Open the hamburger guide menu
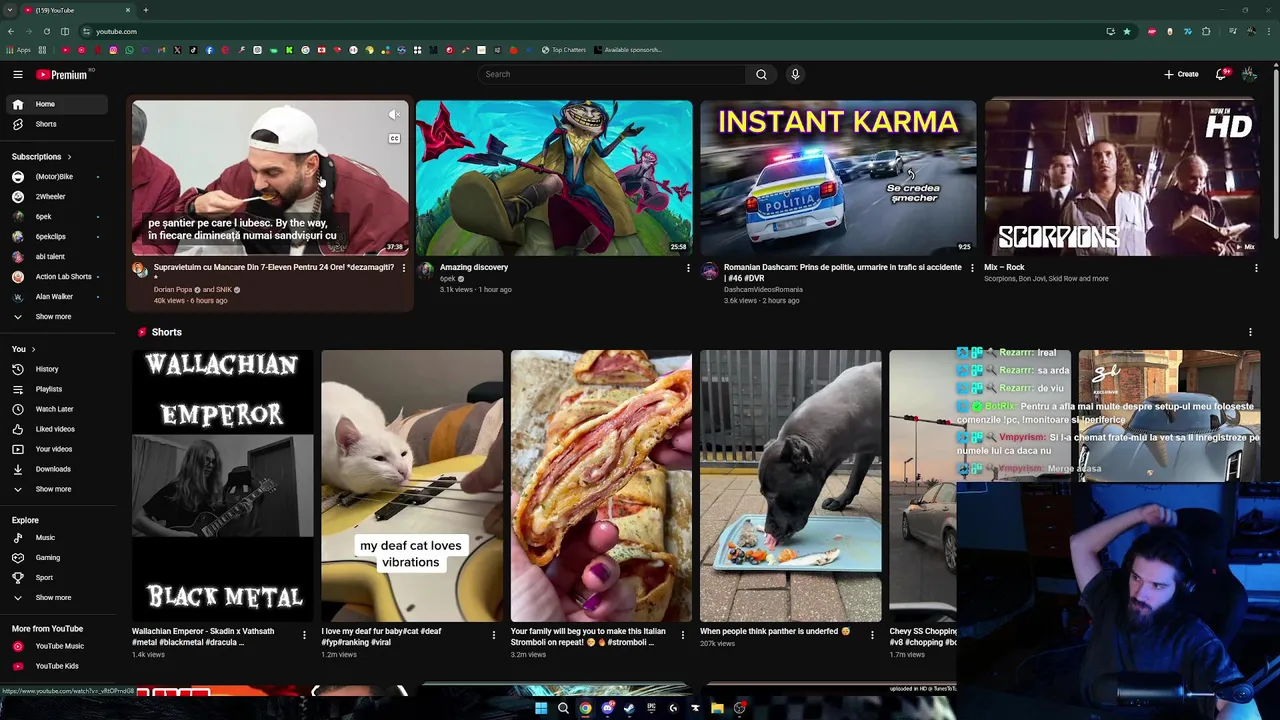1280x720 pixels. 17,74
